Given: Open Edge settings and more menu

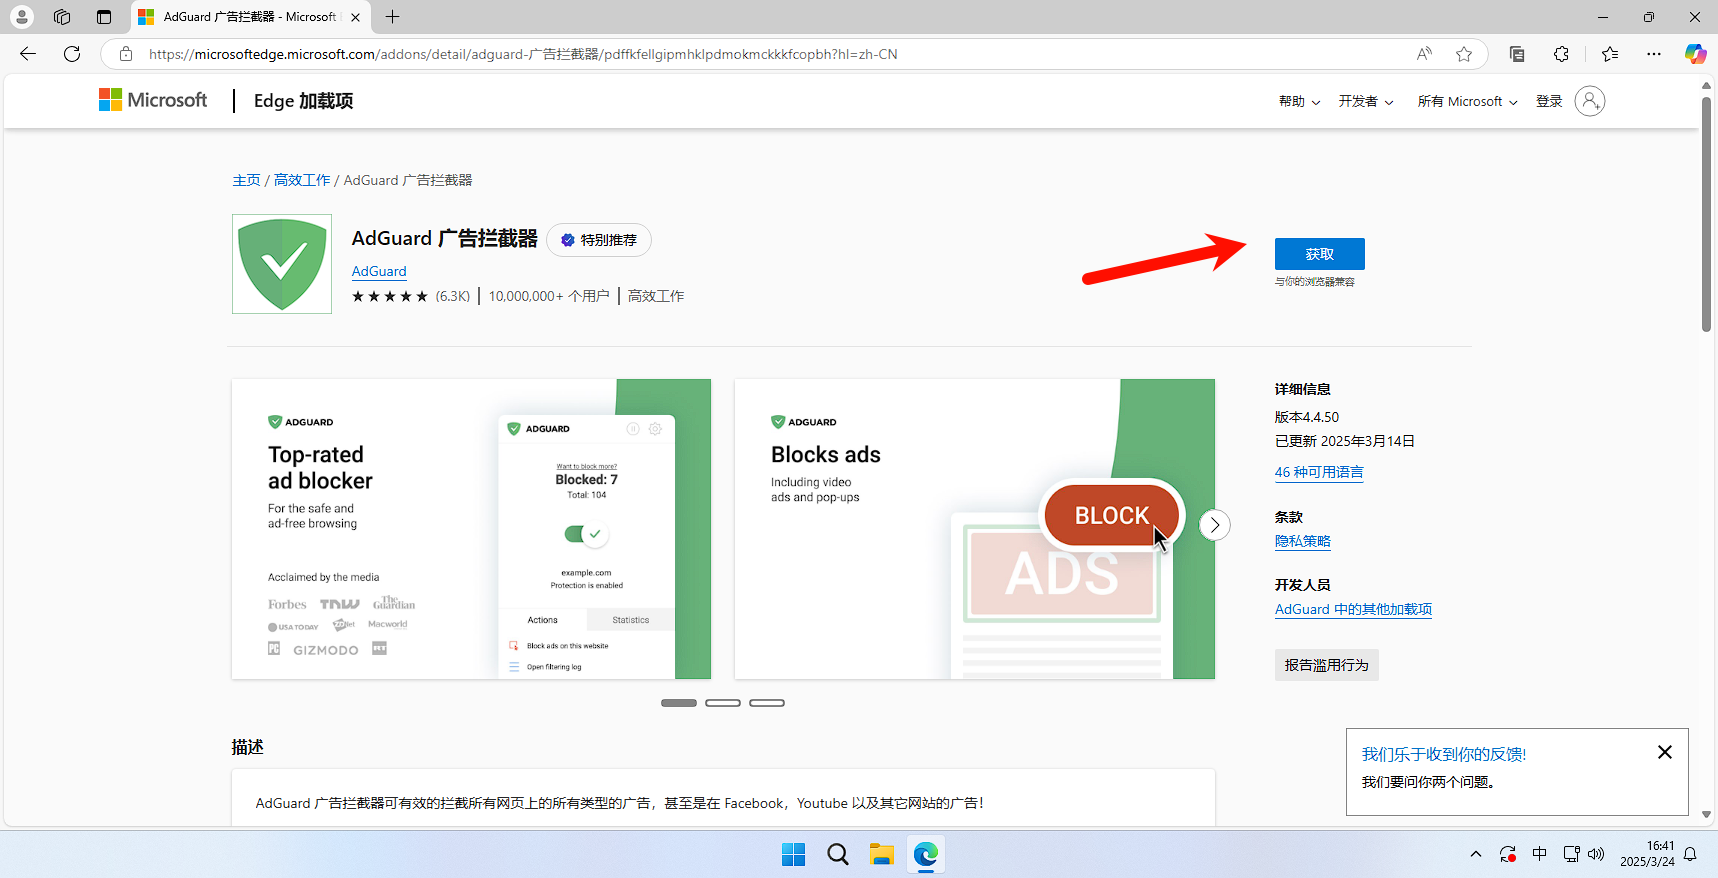Looking at the screenshot, I should [1654, 54].
